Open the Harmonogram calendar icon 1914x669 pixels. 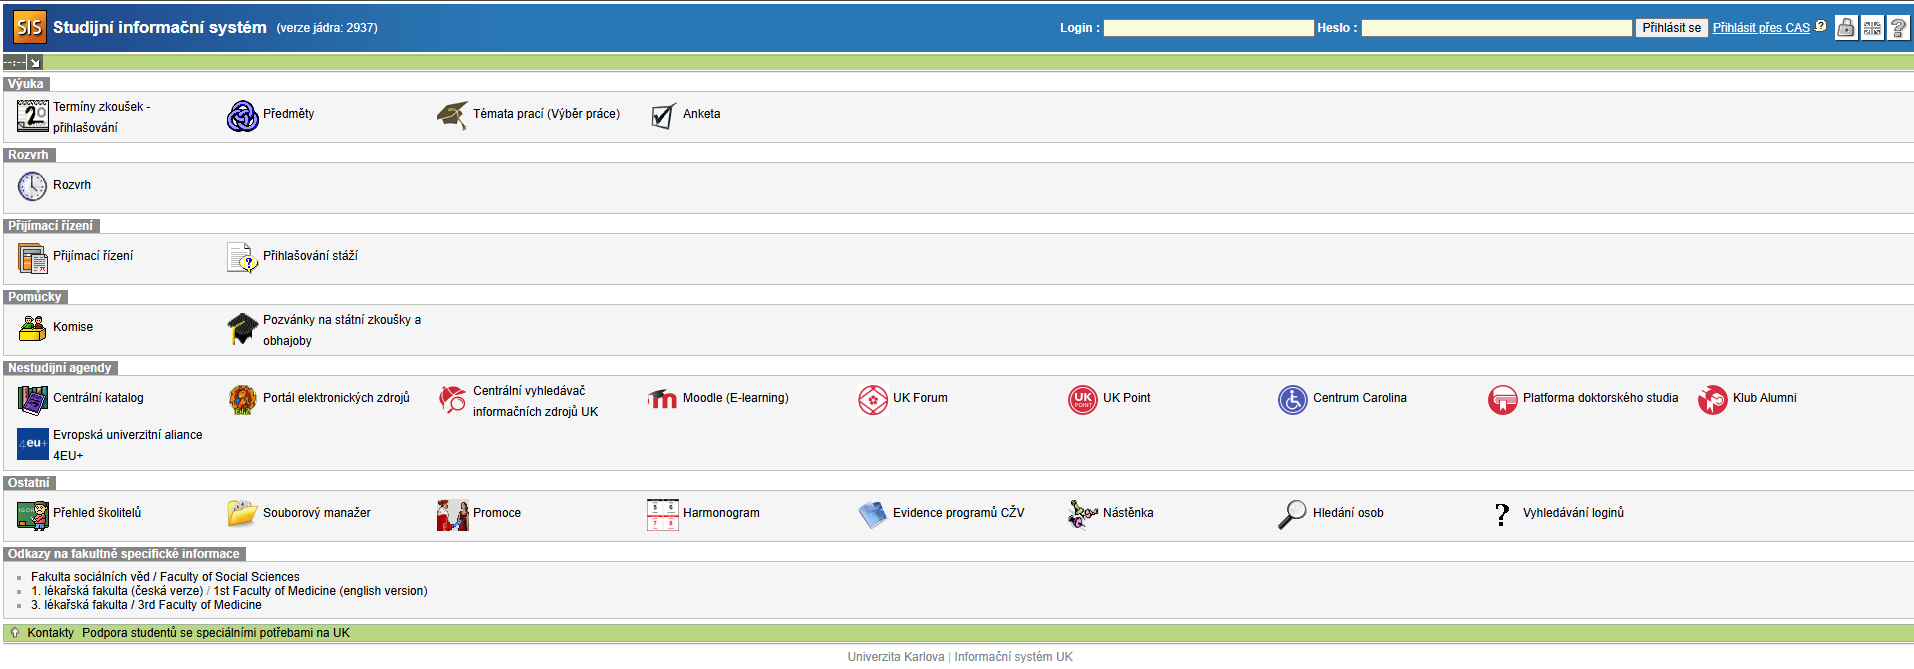663,515
